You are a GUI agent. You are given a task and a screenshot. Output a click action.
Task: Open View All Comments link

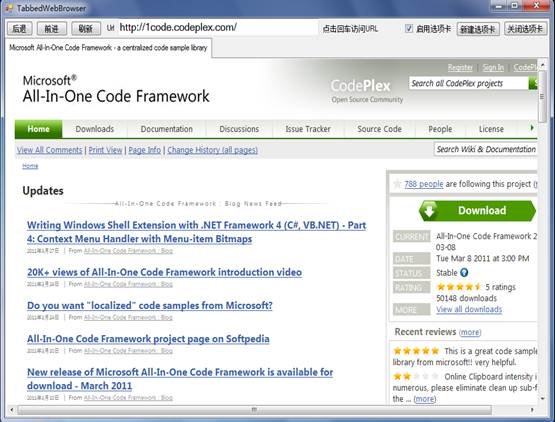pyautogui.click(x=50, y=150)
